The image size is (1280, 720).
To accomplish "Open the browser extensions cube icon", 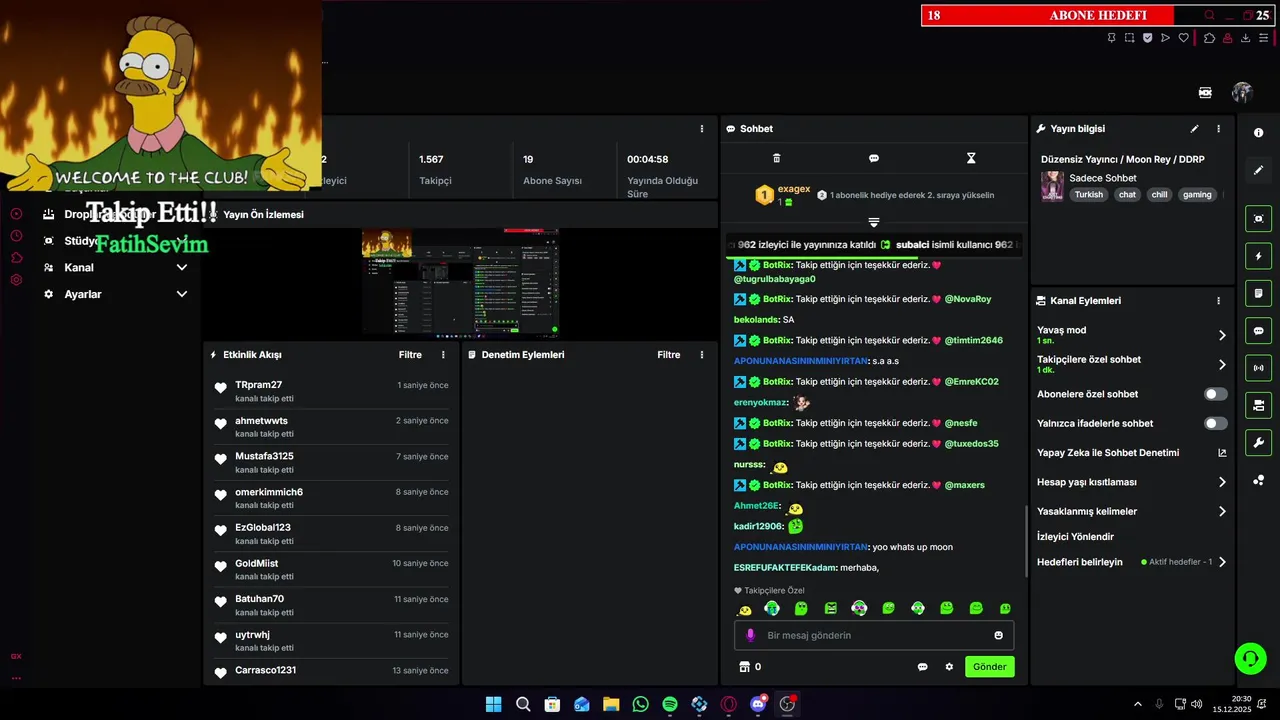I will [1209, 38].
